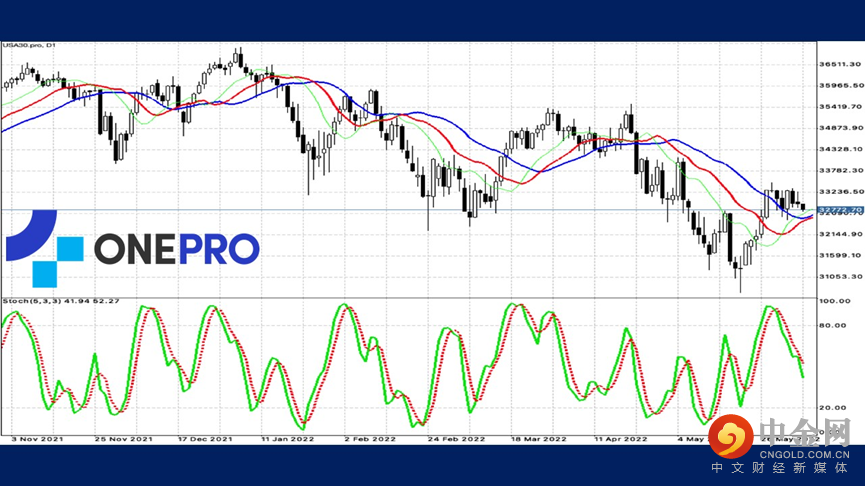Pick the 17 Dec 2021 date label
Viewport: 865px width, 486px height.
205,439
